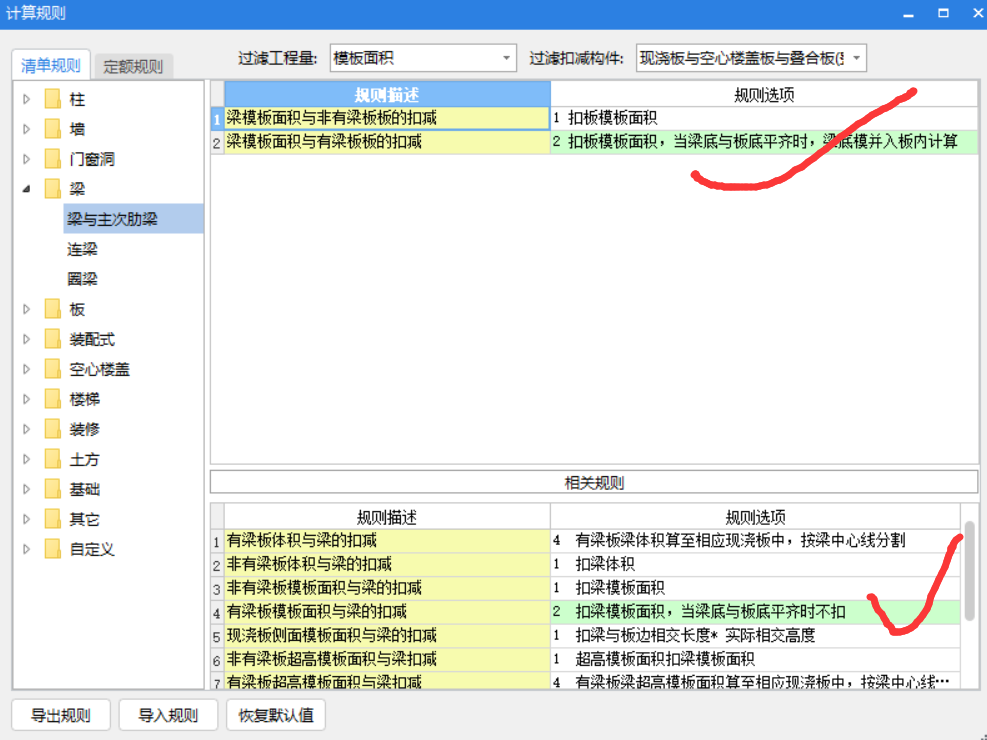The width and height of the screenshot is (987, 740).
Task: Select related rule 非有梁板体积与梁的扣减
Action: click(386, 564)
